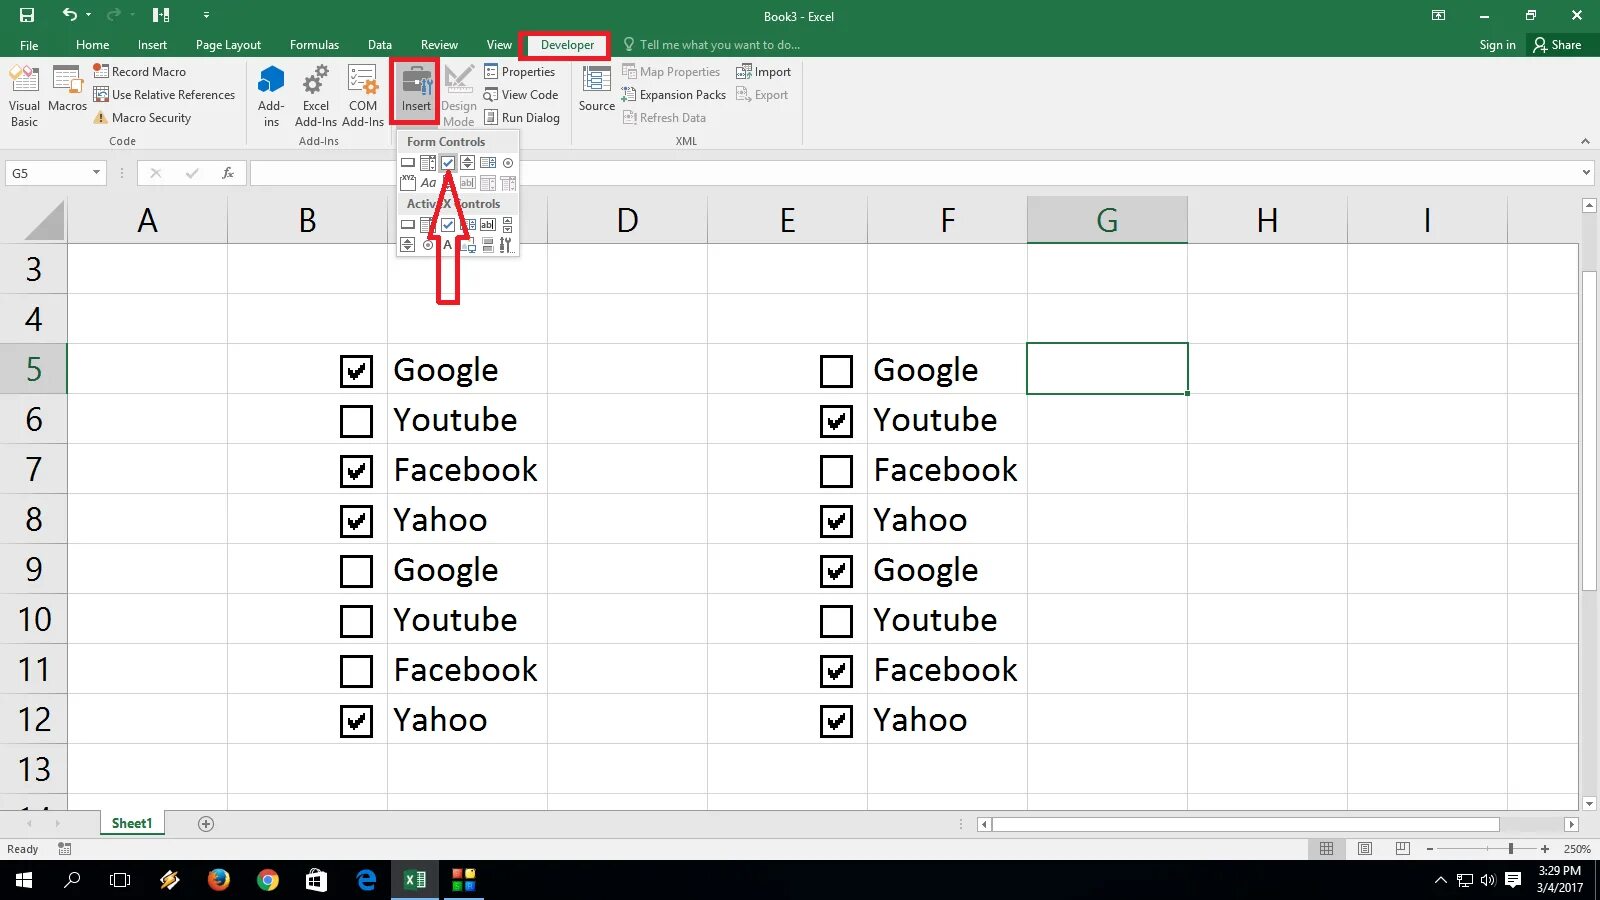Image resolution: width=1600 pixels, height=900 pixels.
Task: Click View Code
Action: pyautogui.click(x=521, y=95)
